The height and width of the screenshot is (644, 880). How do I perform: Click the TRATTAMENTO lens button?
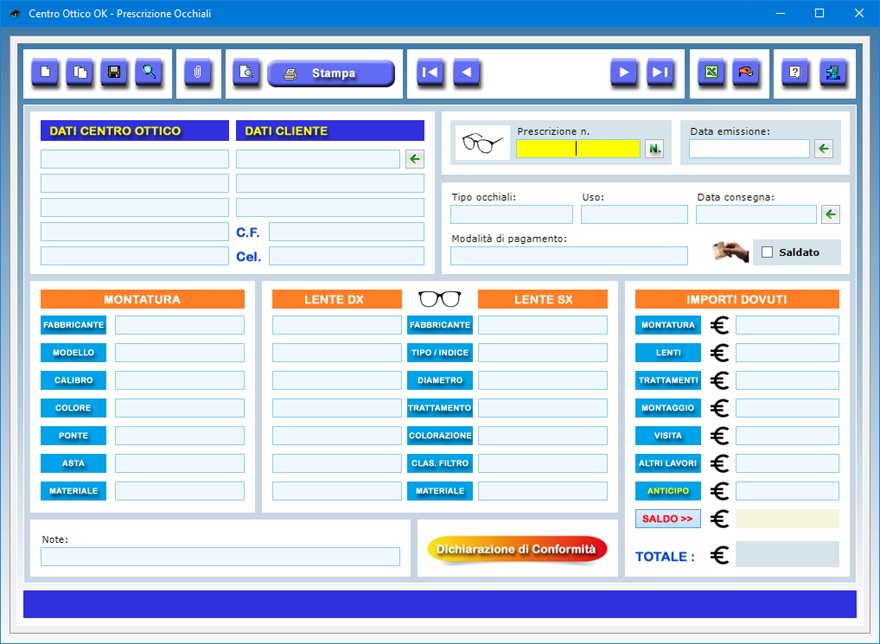440,408
